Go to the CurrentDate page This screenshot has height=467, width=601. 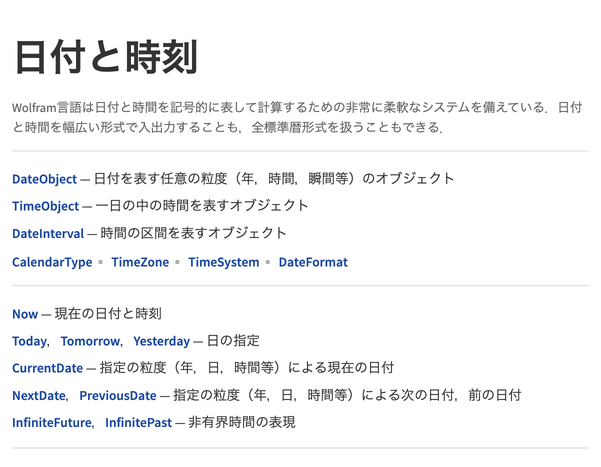(47, 368)
